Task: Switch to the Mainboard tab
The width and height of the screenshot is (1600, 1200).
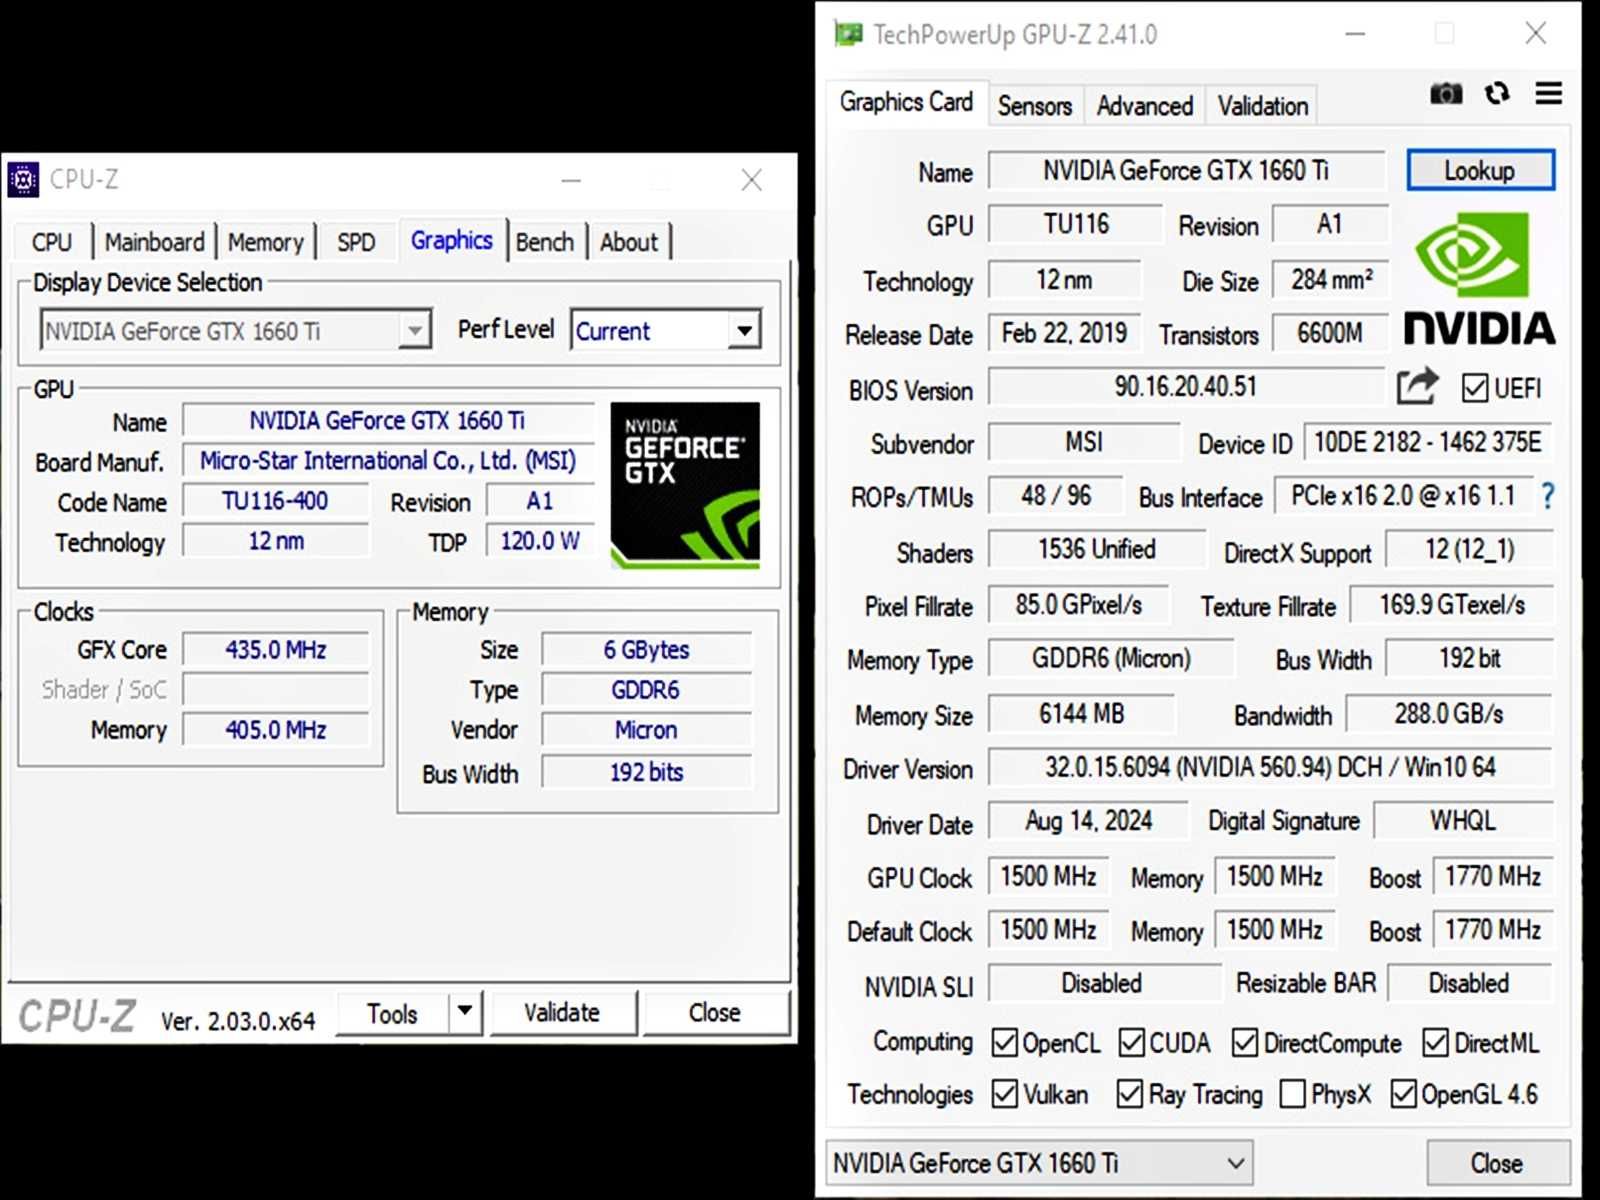Action: click(x=154, y=242)
